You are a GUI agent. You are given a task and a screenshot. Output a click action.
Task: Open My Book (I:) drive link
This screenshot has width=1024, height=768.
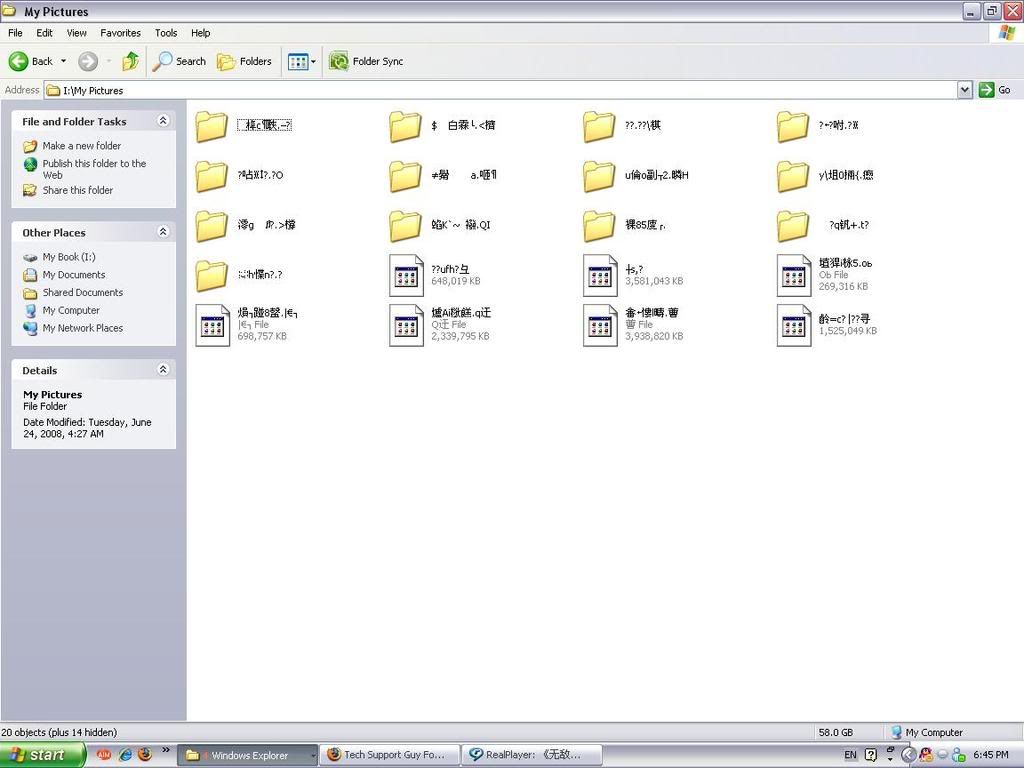coord(68,257)
